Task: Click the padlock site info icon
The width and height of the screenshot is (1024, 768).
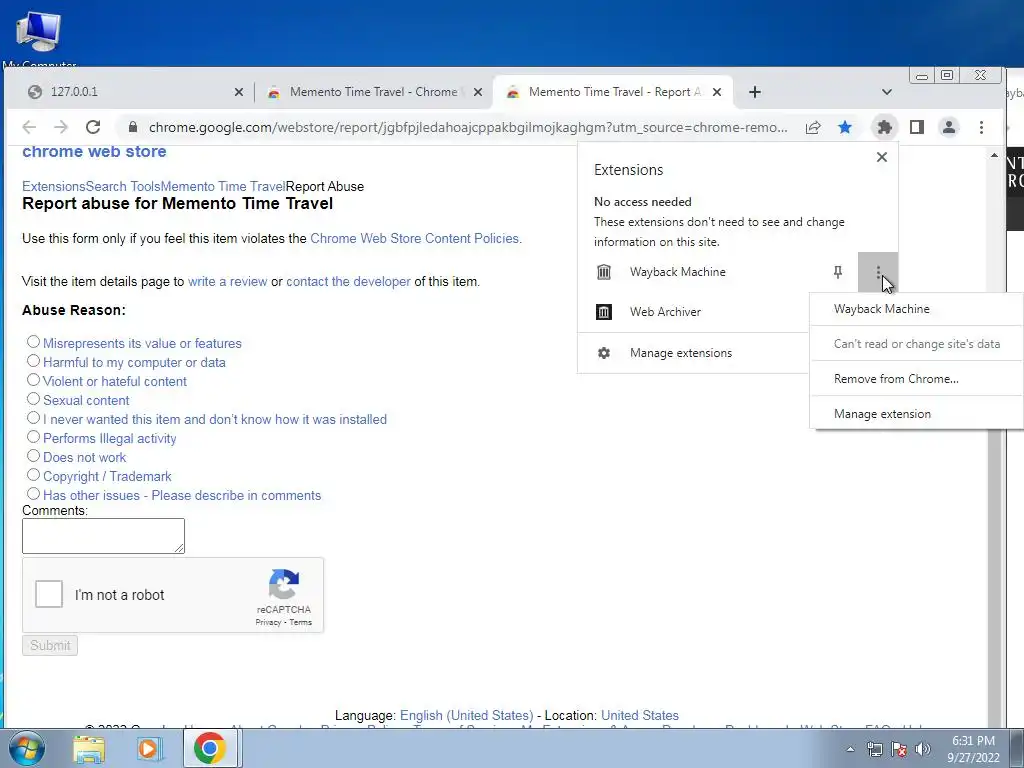Action: pyautogui.click(x=133, y=127)
